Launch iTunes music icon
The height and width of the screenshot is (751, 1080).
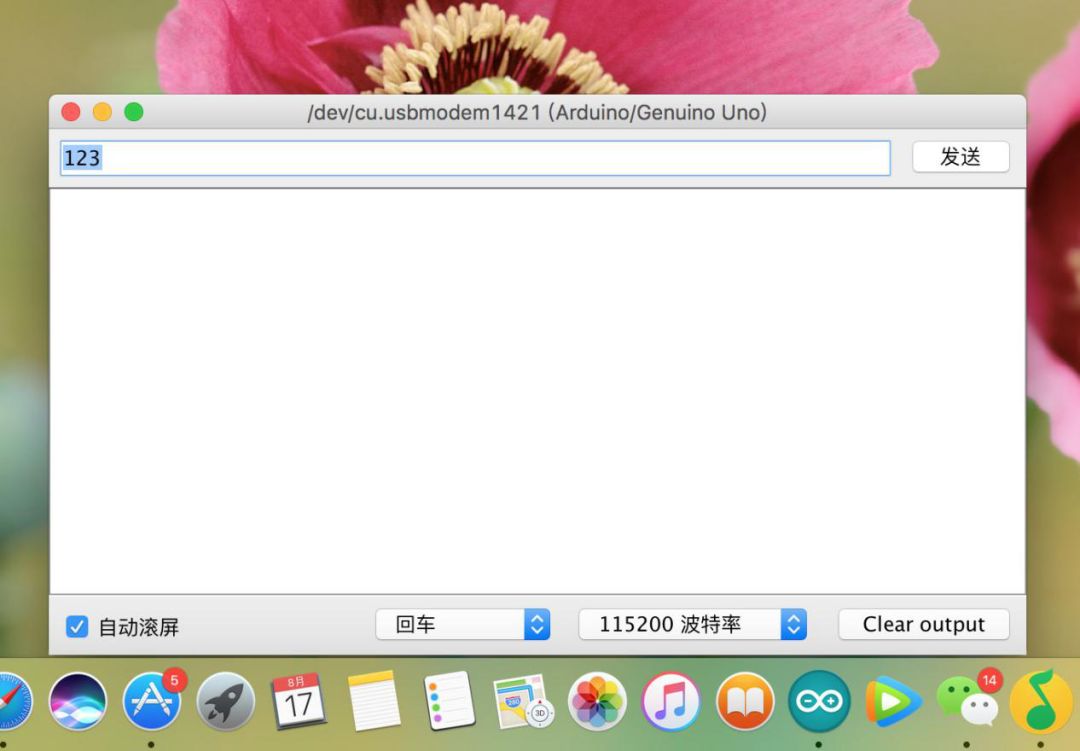[x=671, y=701]
